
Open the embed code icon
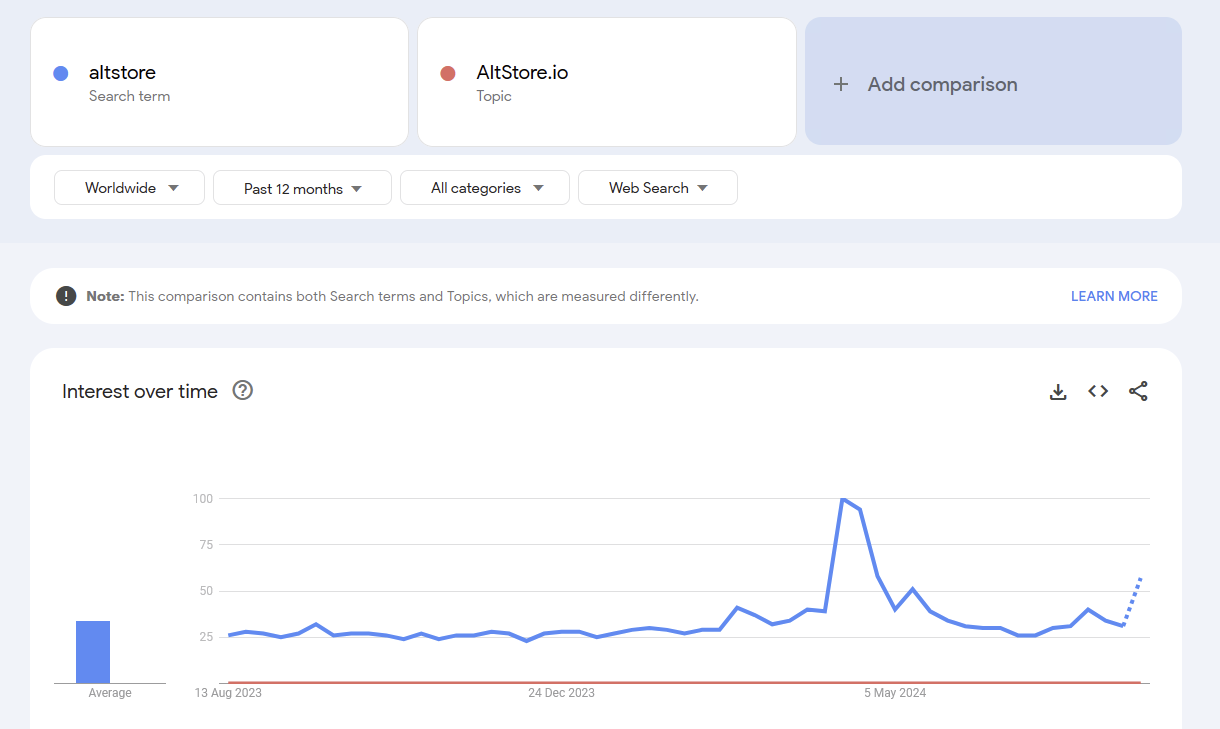point(1098,392)
